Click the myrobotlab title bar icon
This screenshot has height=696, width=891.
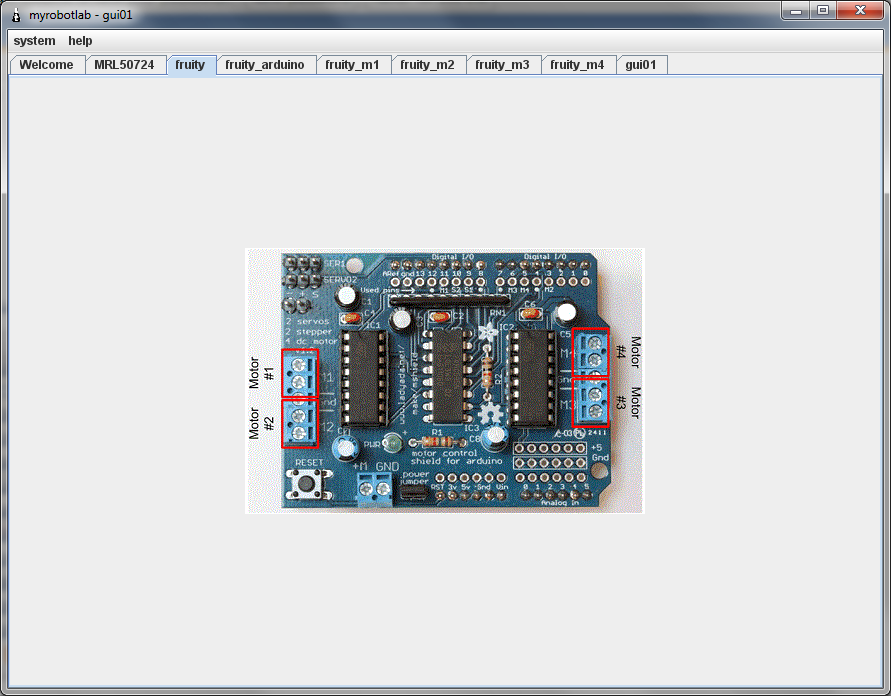[16, 15]
